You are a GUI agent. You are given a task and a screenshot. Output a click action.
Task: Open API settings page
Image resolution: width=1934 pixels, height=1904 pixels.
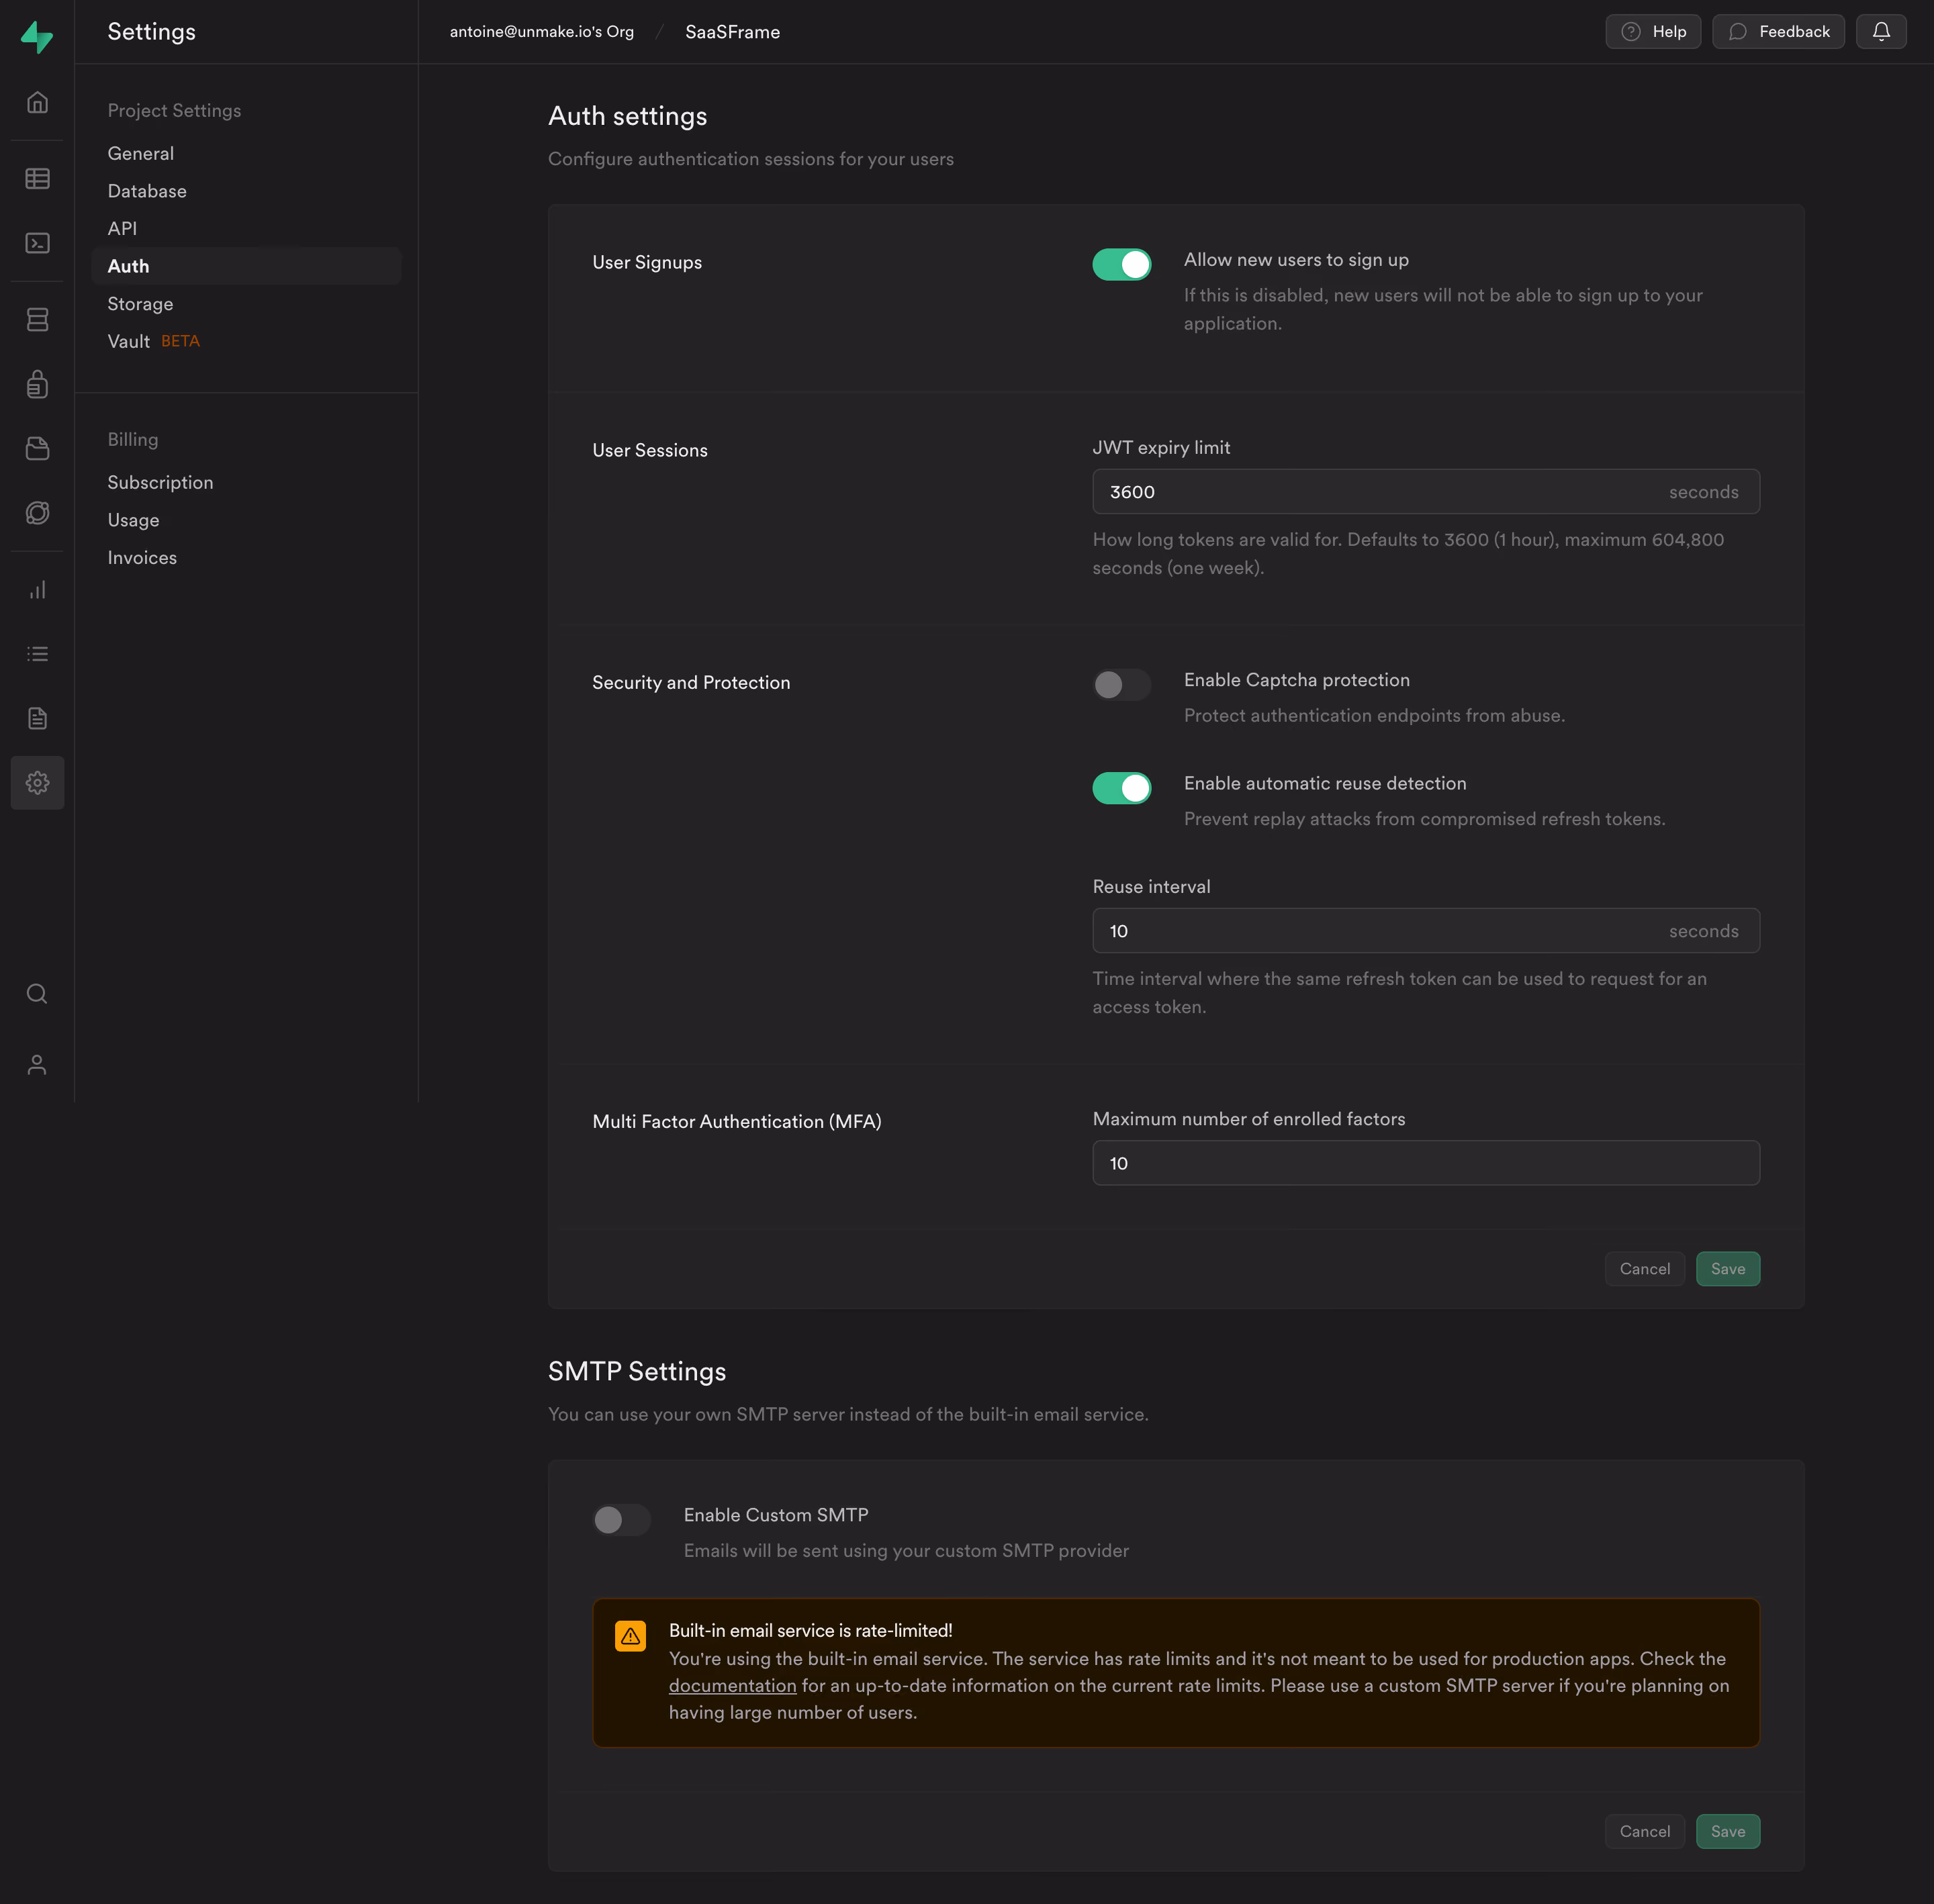[x=122, y=228]
